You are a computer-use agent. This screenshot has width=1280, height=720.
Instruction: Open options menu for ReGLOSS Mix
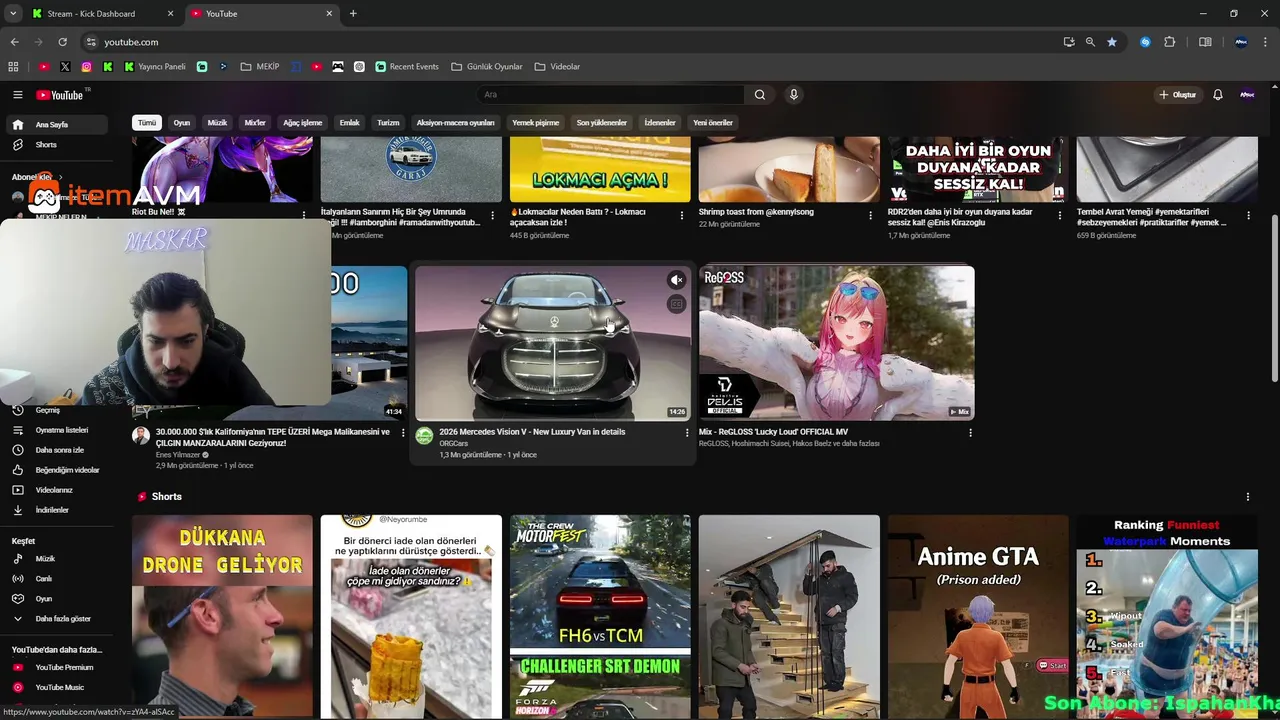click(970, 433)
